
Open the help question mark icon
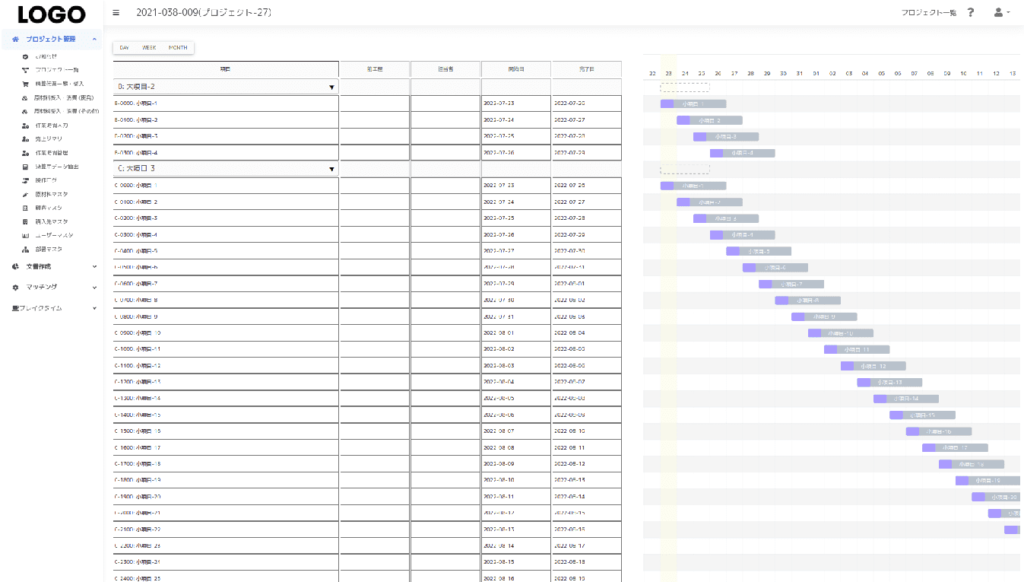pyautogui.click(x=971, y=12)
